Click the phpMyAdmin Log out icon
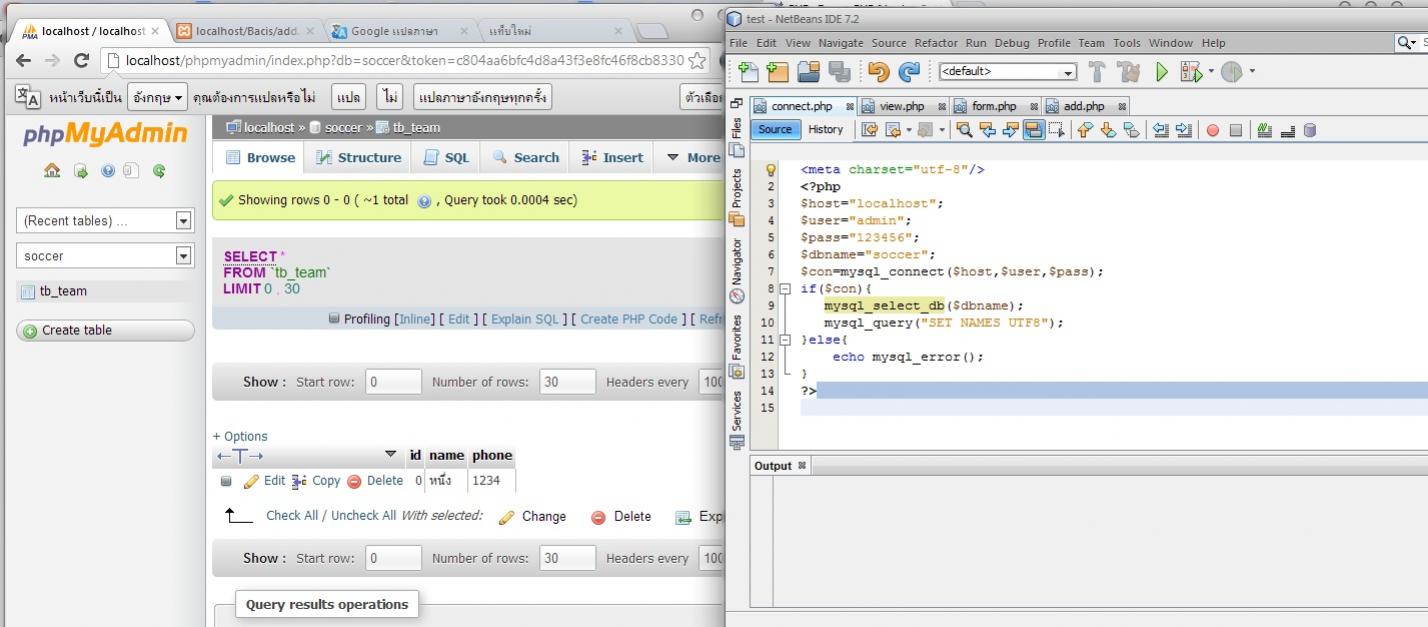1428x627 pixels. coord(80,171)
